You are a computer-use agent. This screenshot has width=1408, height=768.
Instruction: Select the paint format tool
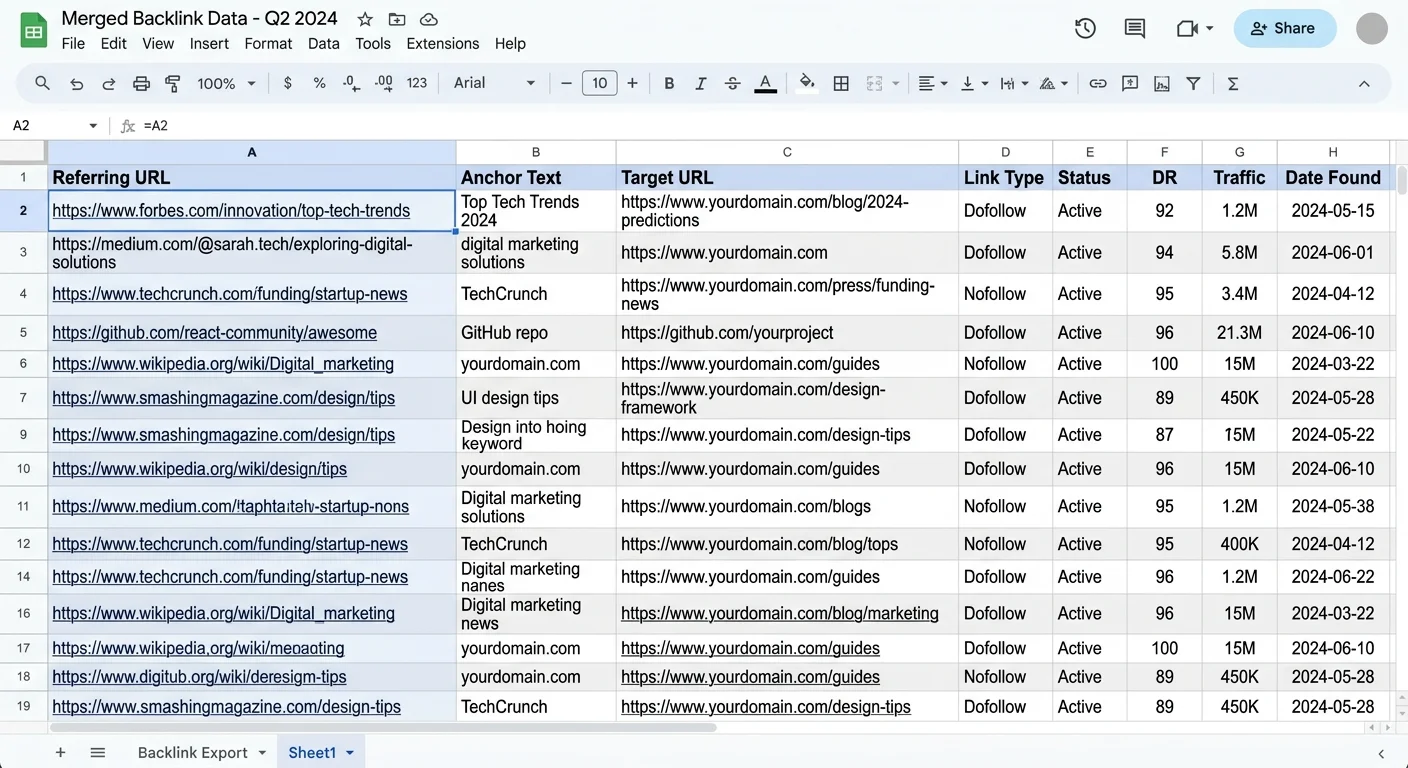click(x=173, y=84)
